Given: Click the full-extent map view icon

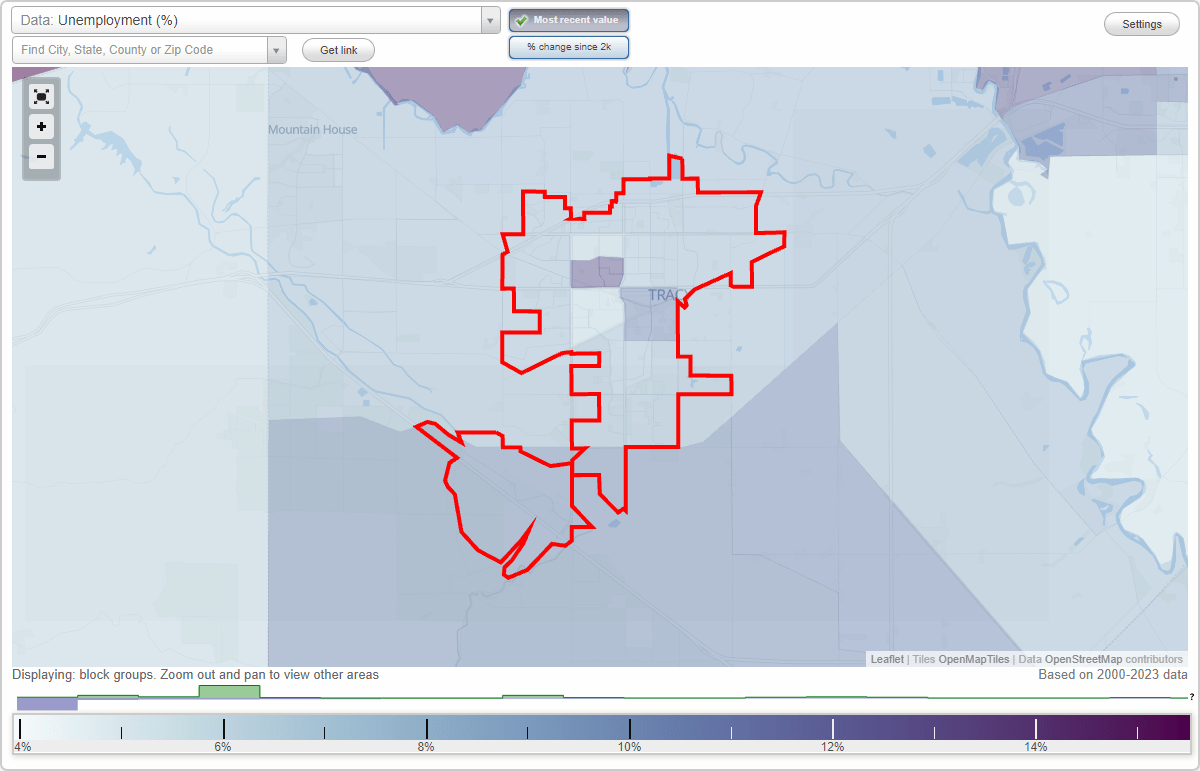Looking at the screenshot, I should tap(41, 96).
